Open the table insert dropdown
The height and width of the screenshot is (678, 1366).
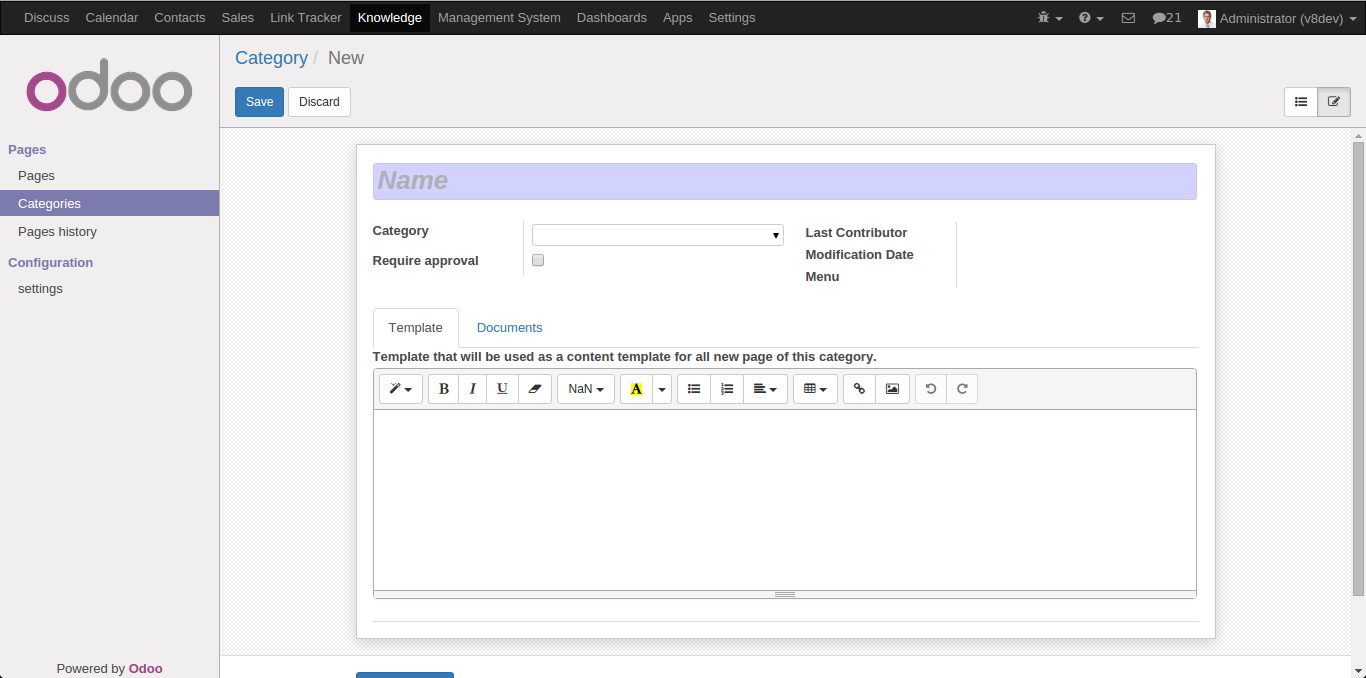[x=815, y=389]
